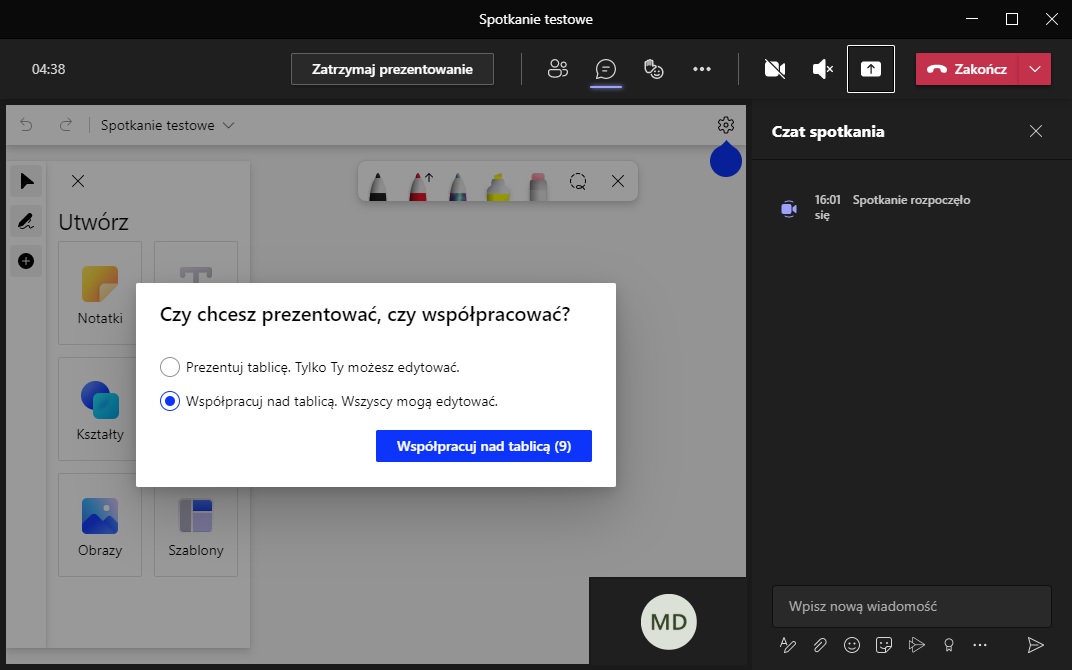The width and height of the screenshot is (1072, 670).
Task: Open whiteboard settings gear
Action: [726, 125]
